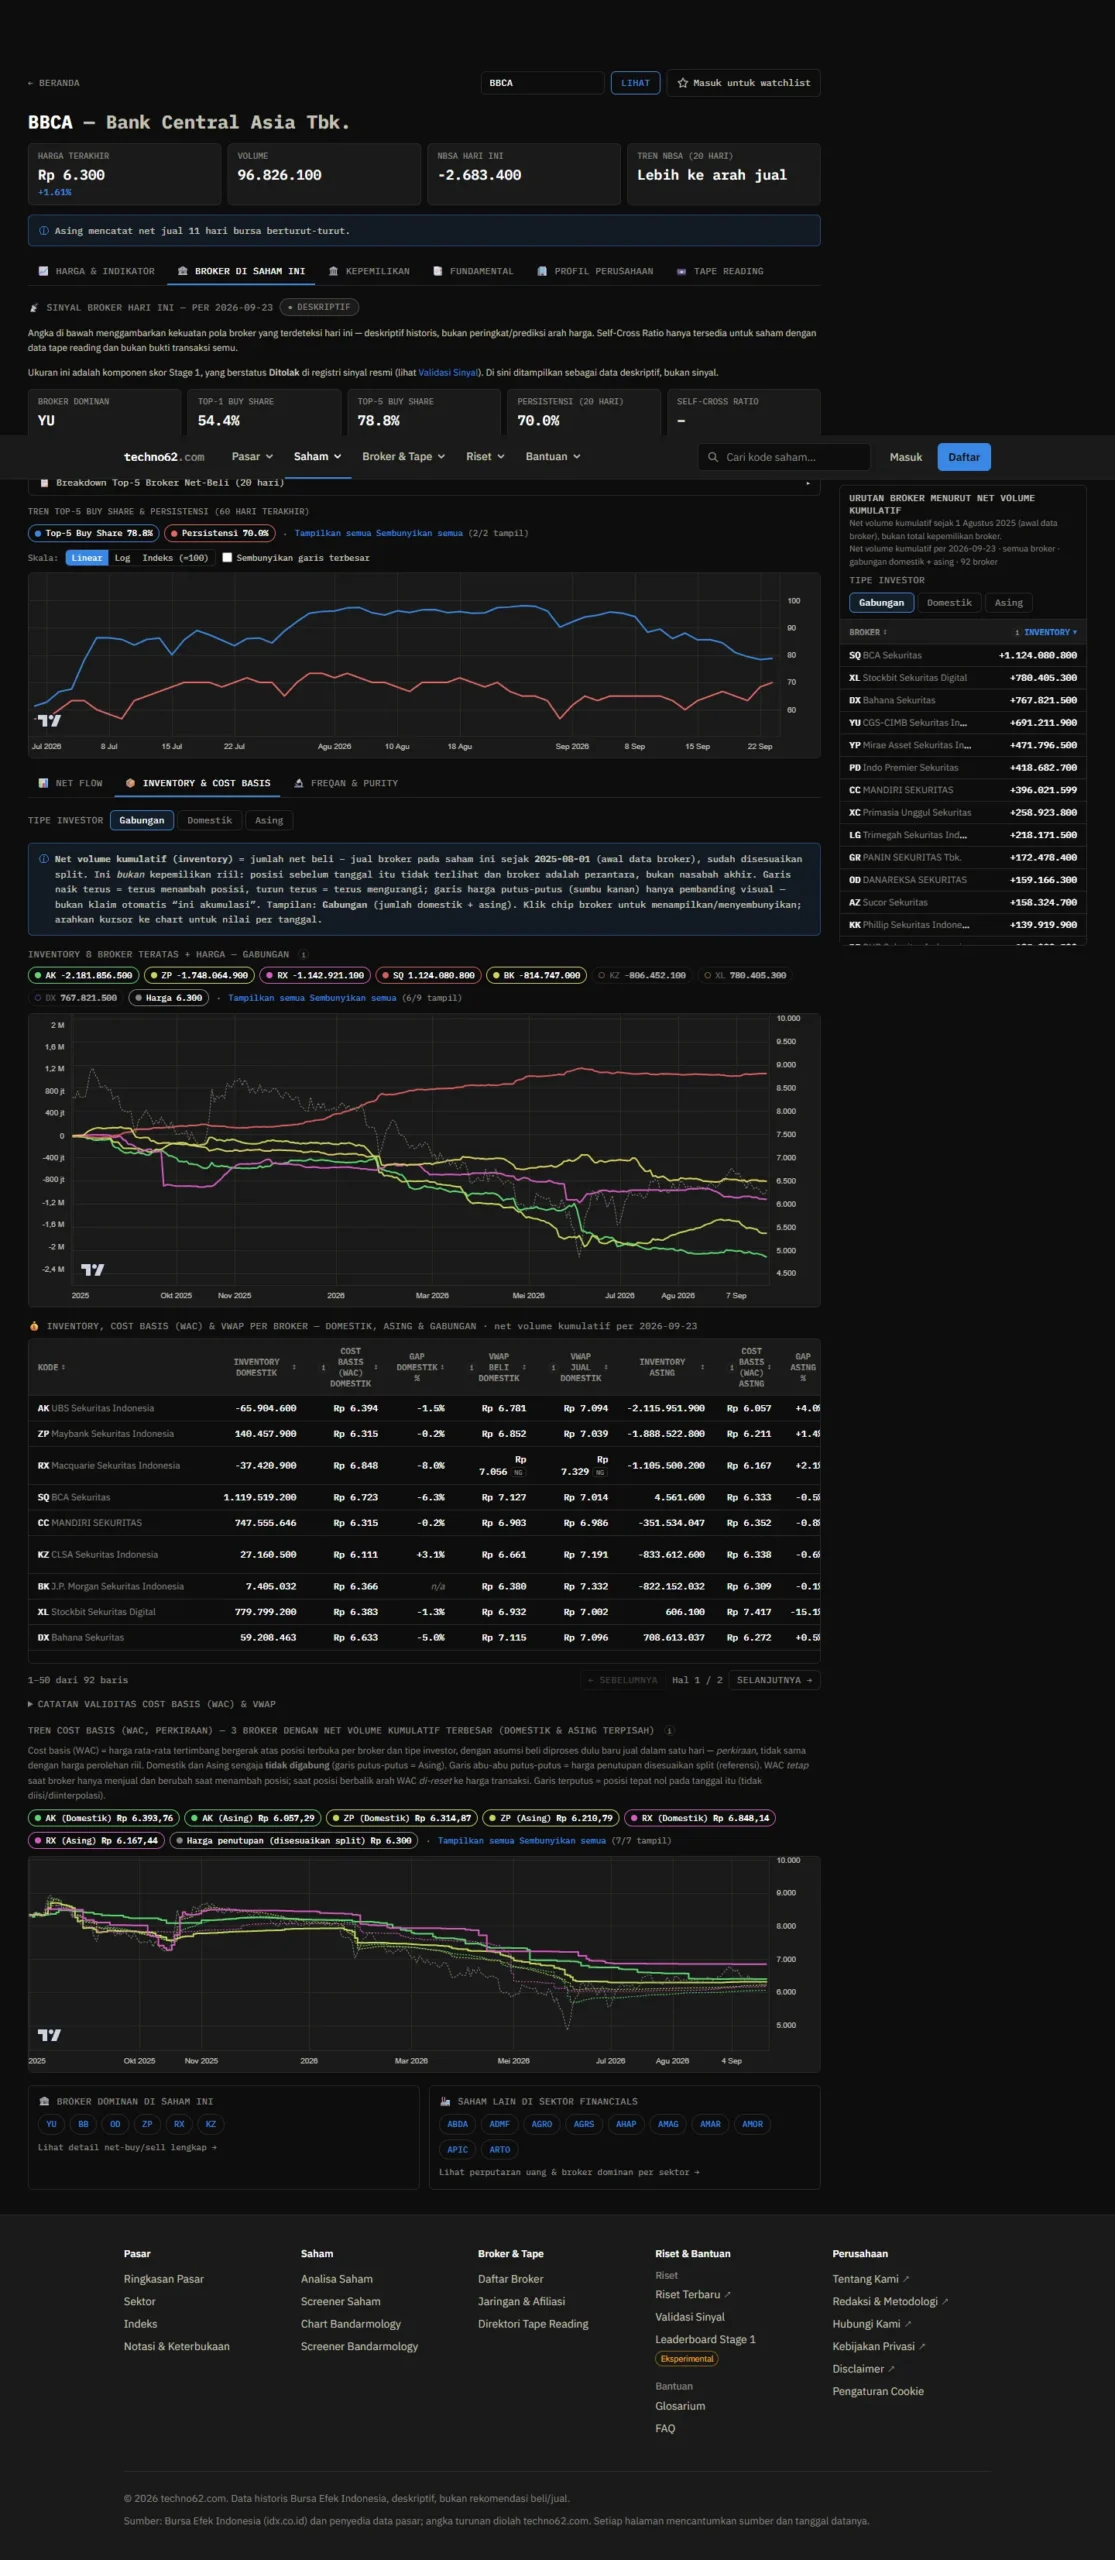Click the info icon in the net jual asing alert
This screenshot has height=2560, width=1115.
click(x=44, y=231)
